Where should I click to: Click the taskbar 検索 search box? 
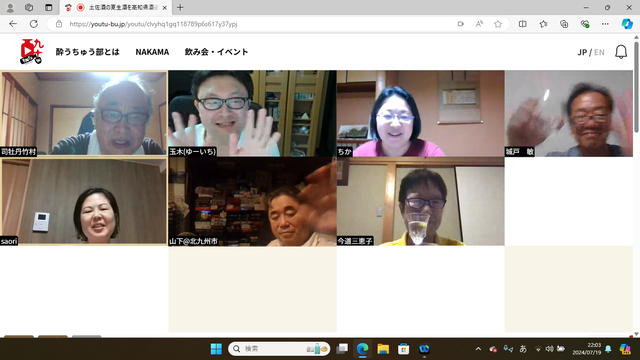279,349
